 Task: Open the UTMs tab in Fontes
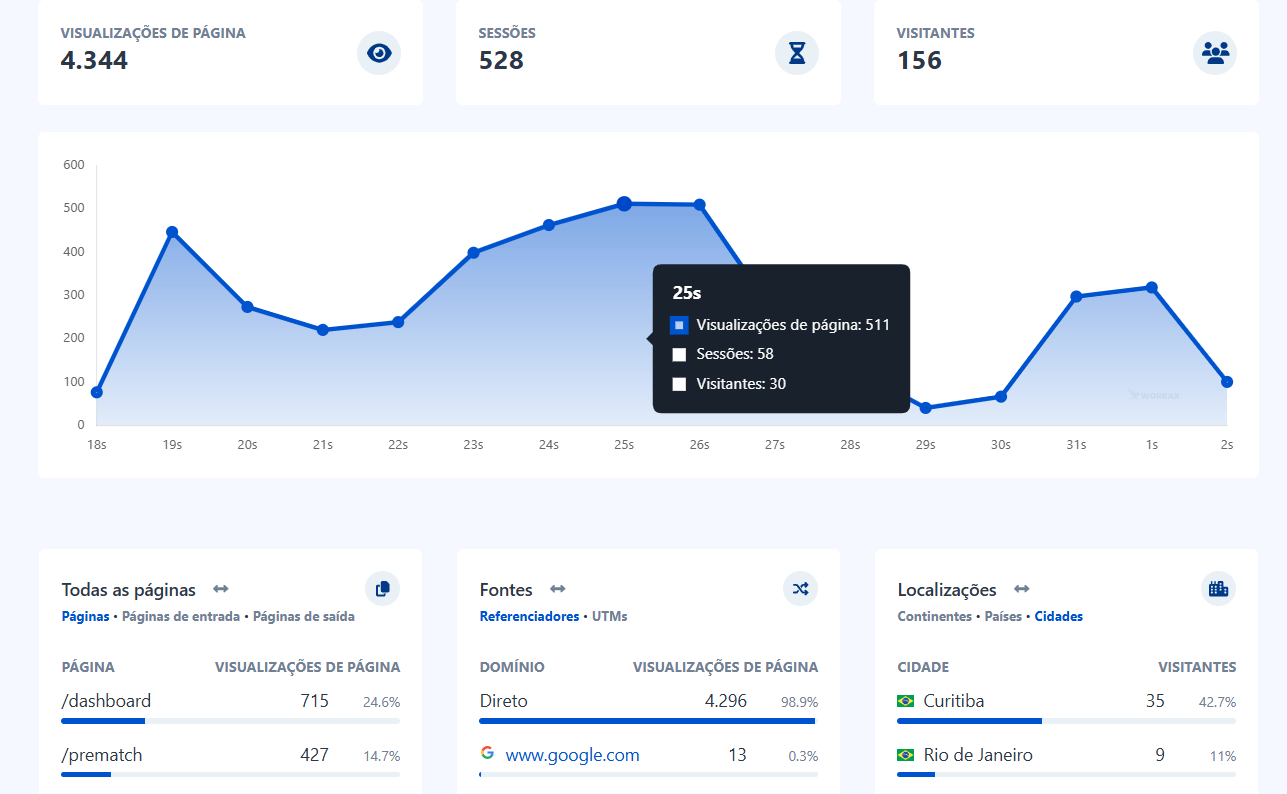(x=610, y=616)
